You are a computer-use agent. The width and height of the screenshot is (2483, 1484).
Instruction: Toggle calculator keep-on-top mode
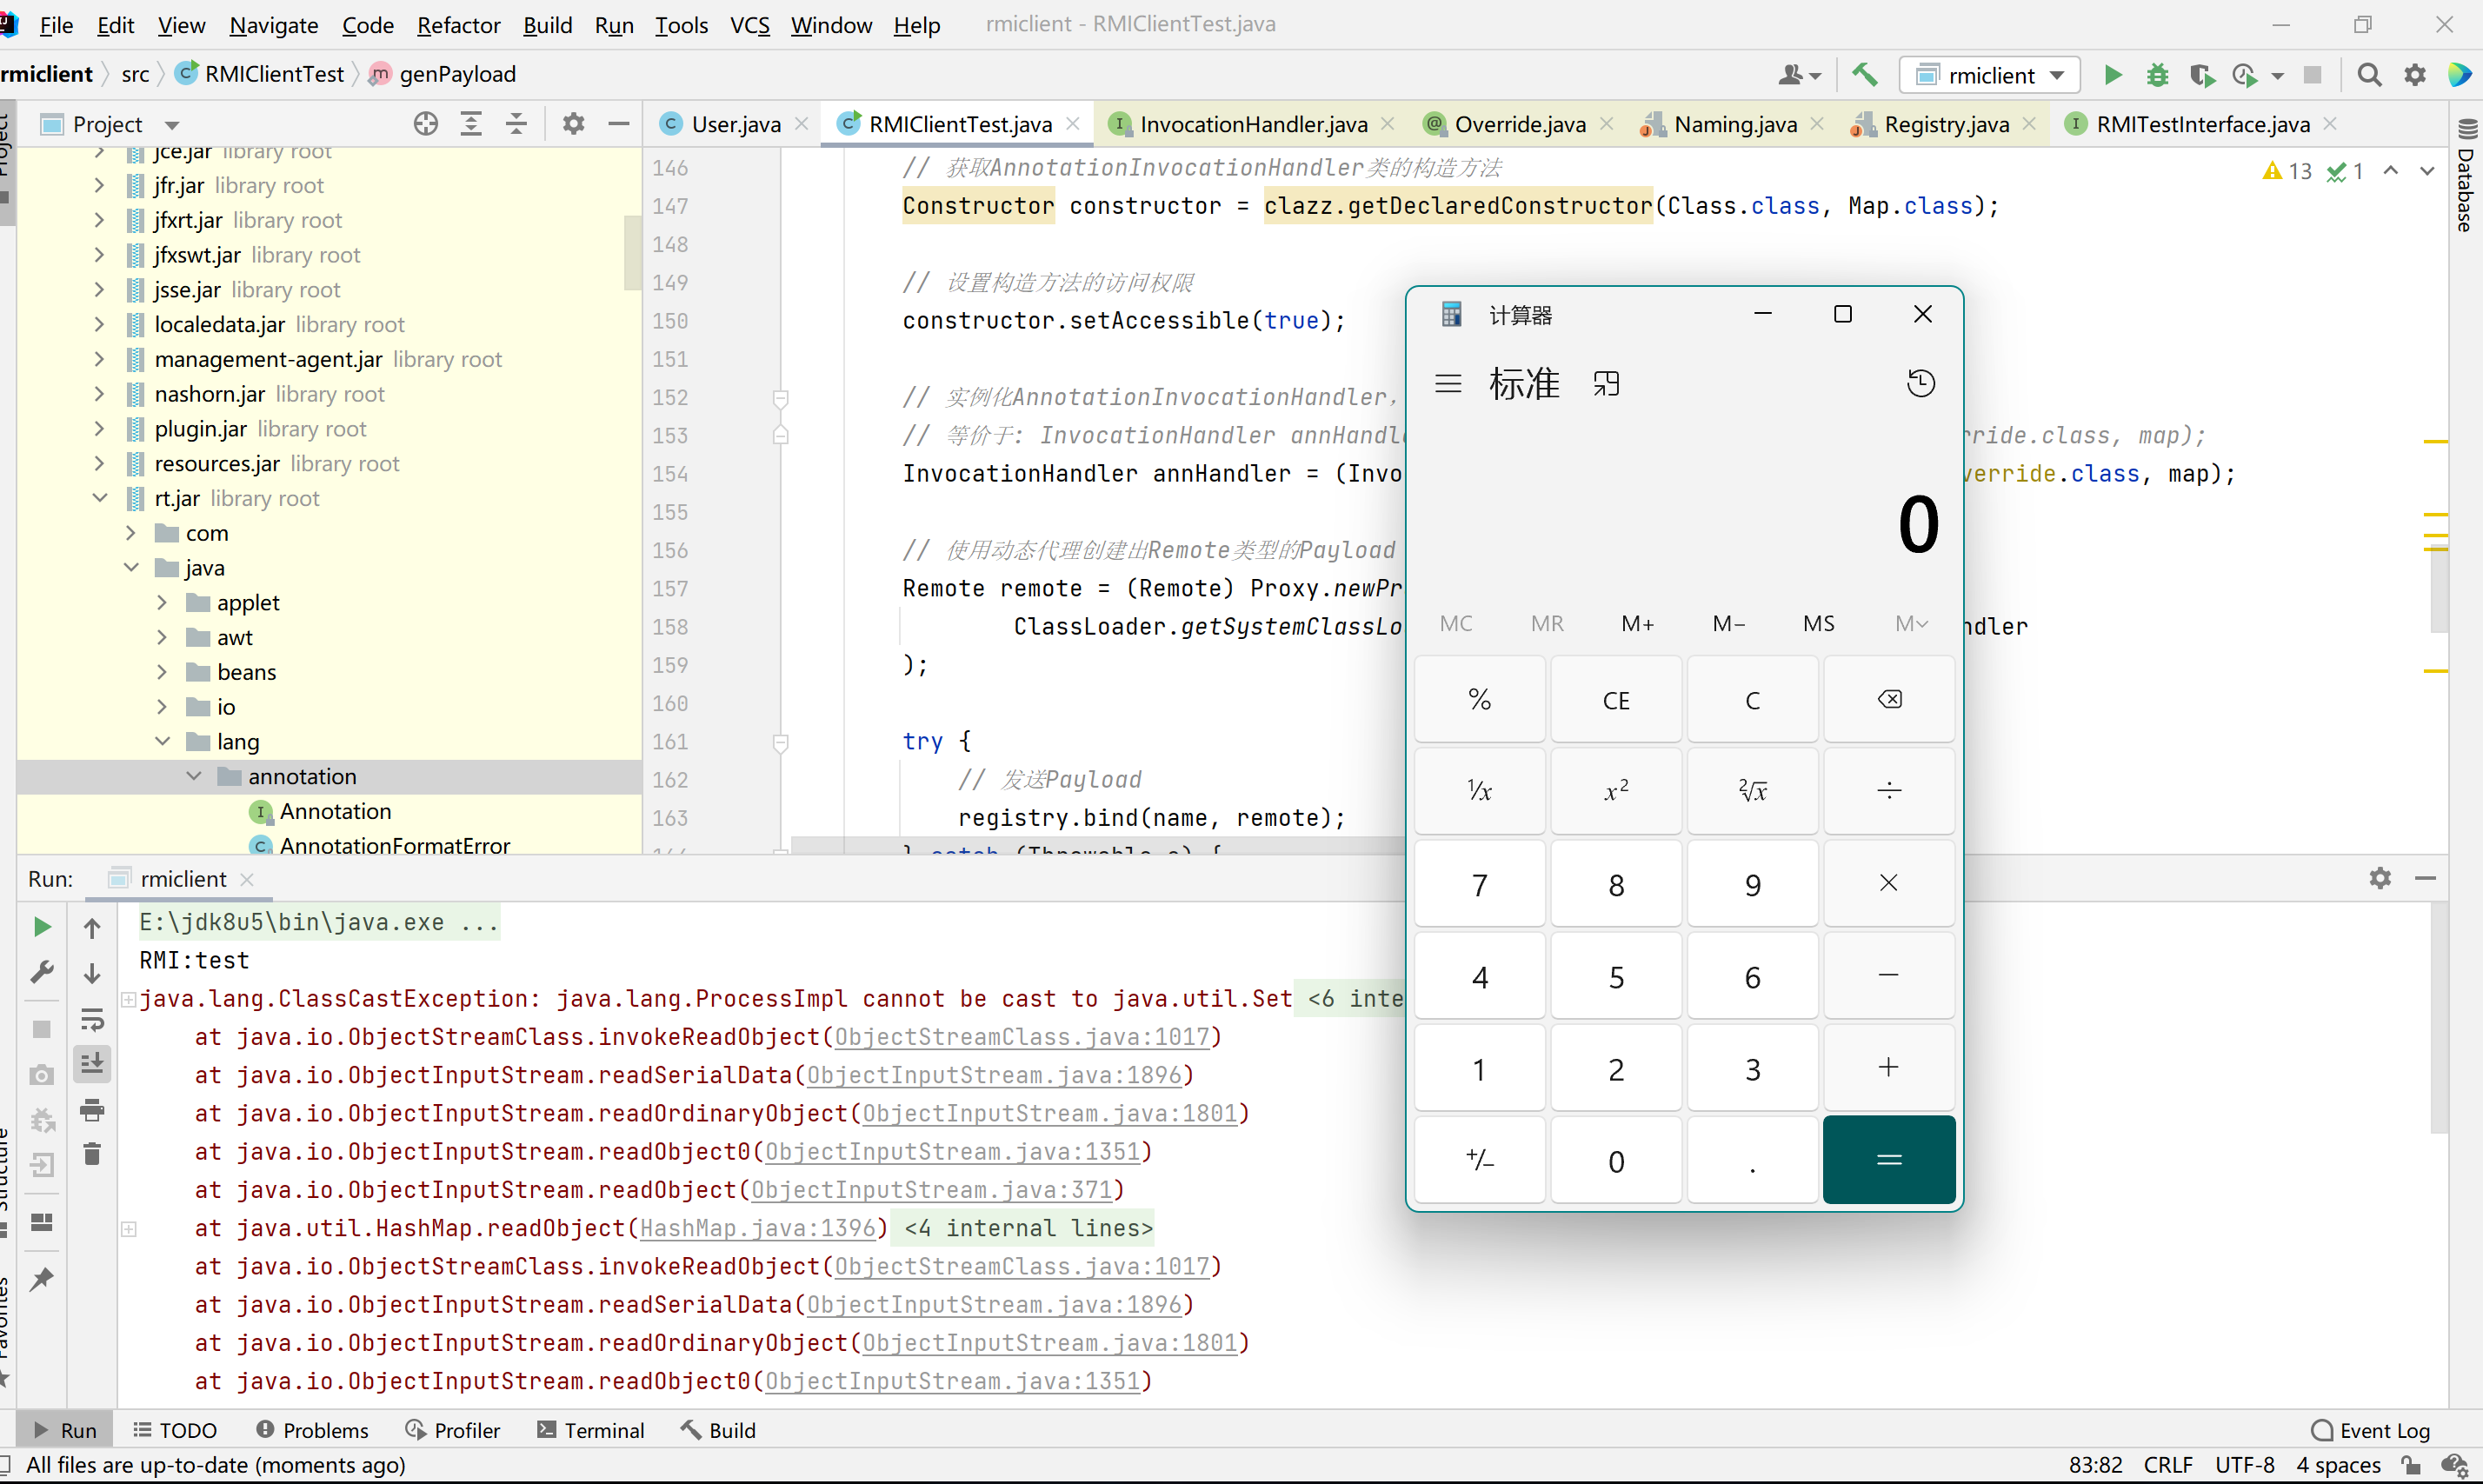1606,384
